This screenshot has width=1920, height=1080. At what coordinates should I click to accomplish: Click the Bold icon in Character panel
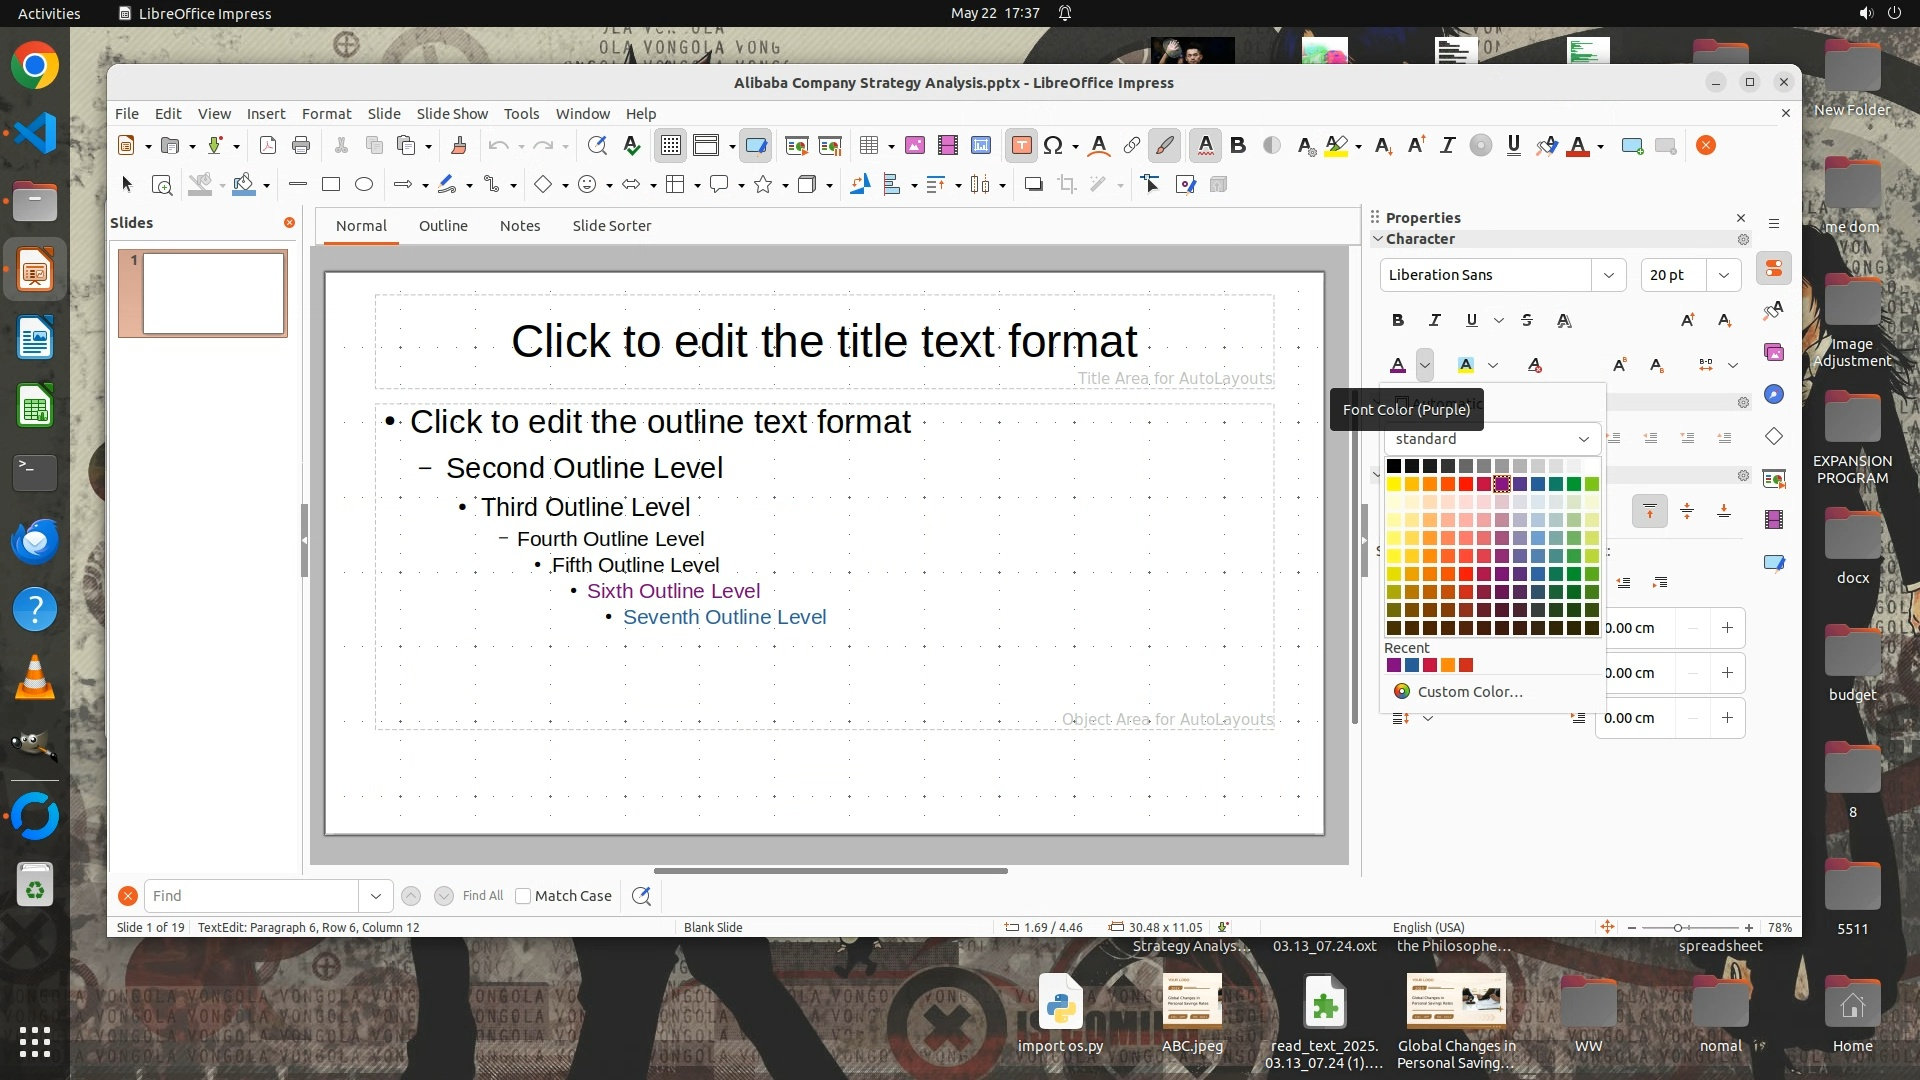(x=1398, y=320)
